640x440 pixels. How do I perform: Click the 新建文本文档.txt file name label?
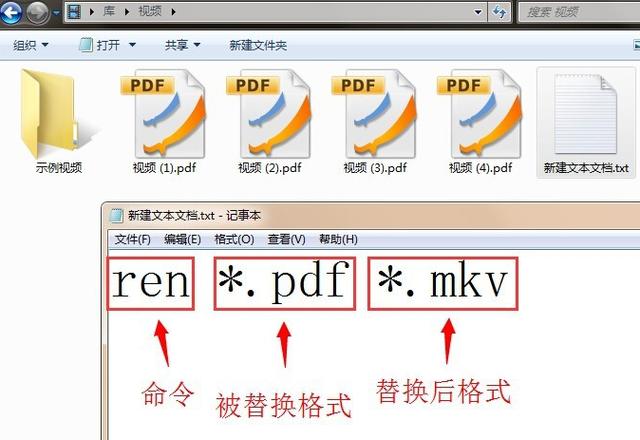click(586, 168)
